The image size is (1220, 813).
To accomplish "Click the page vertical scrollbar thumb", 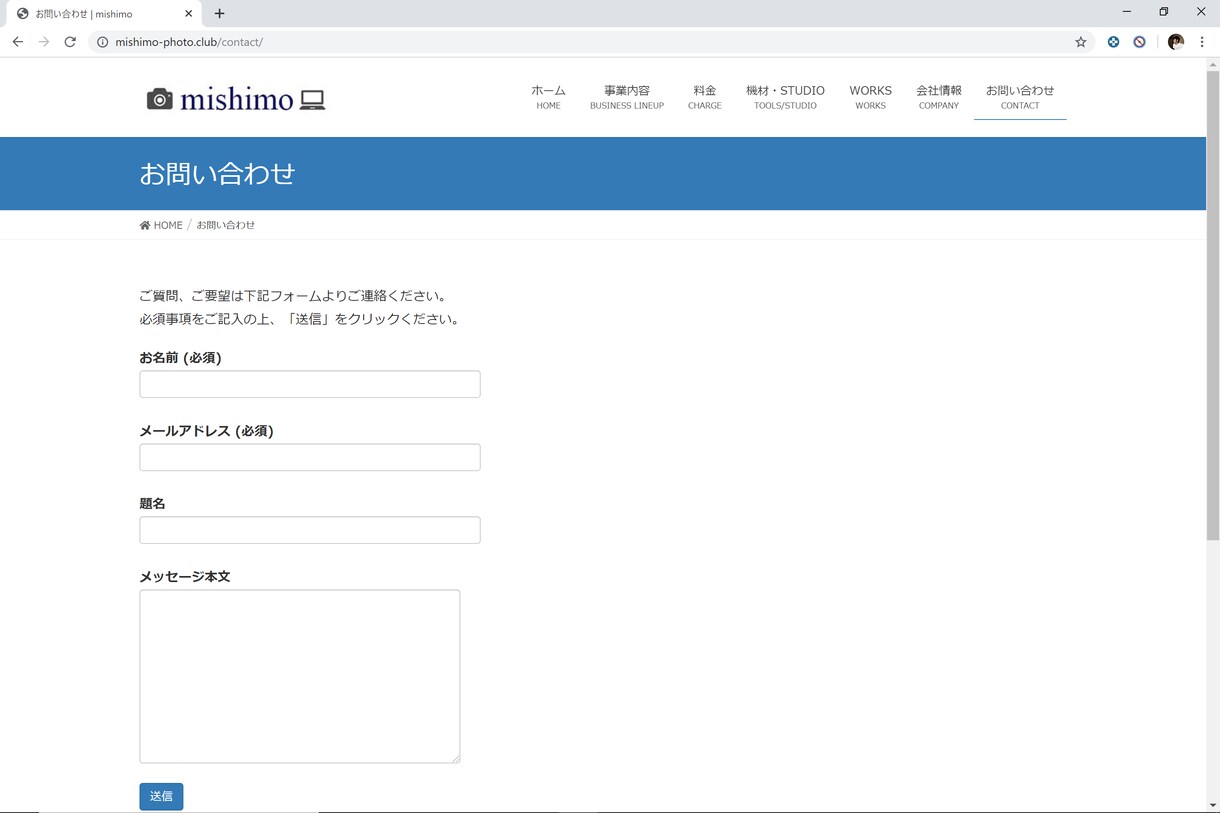I will (1213, 305).
